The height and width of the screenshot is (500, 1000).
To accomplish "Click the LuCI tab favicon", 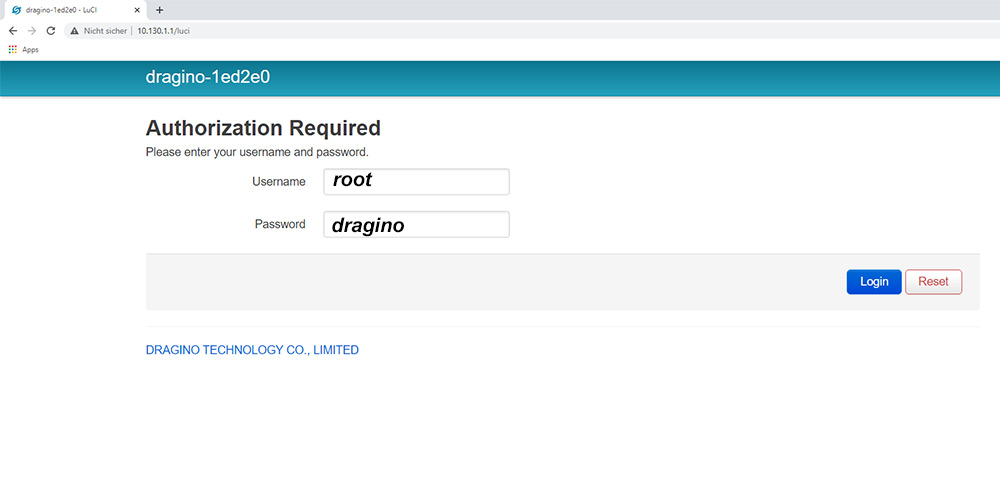I will (x=17, y=10).
